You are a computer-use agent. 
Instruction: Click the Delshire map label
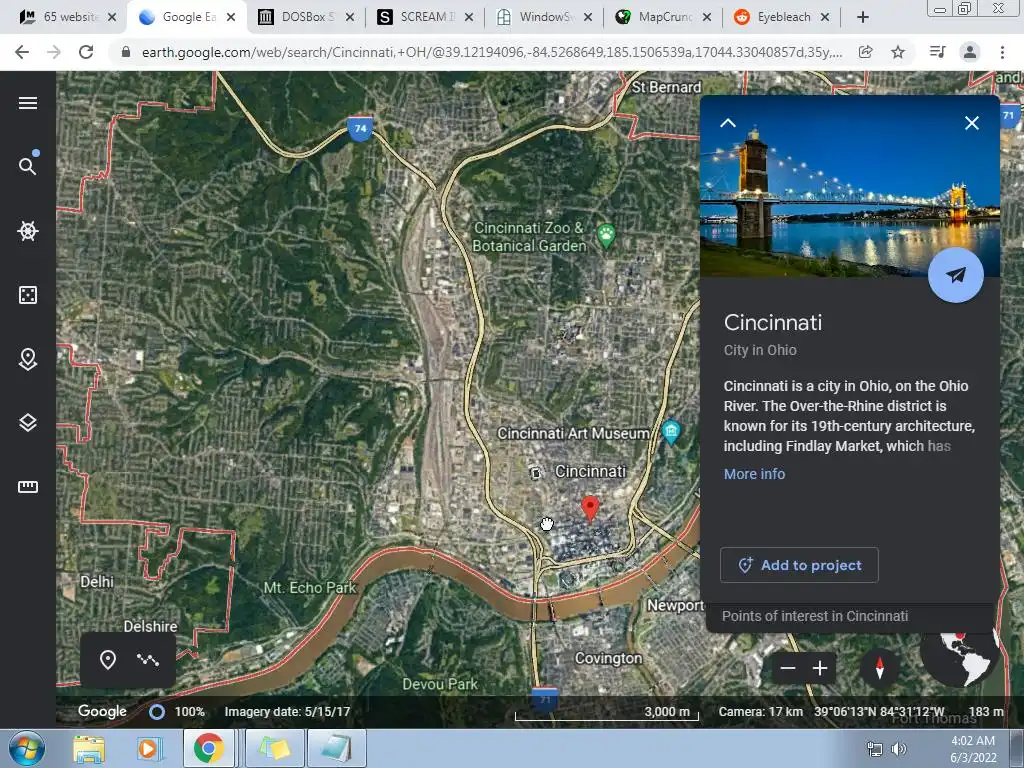pos(150,626)
